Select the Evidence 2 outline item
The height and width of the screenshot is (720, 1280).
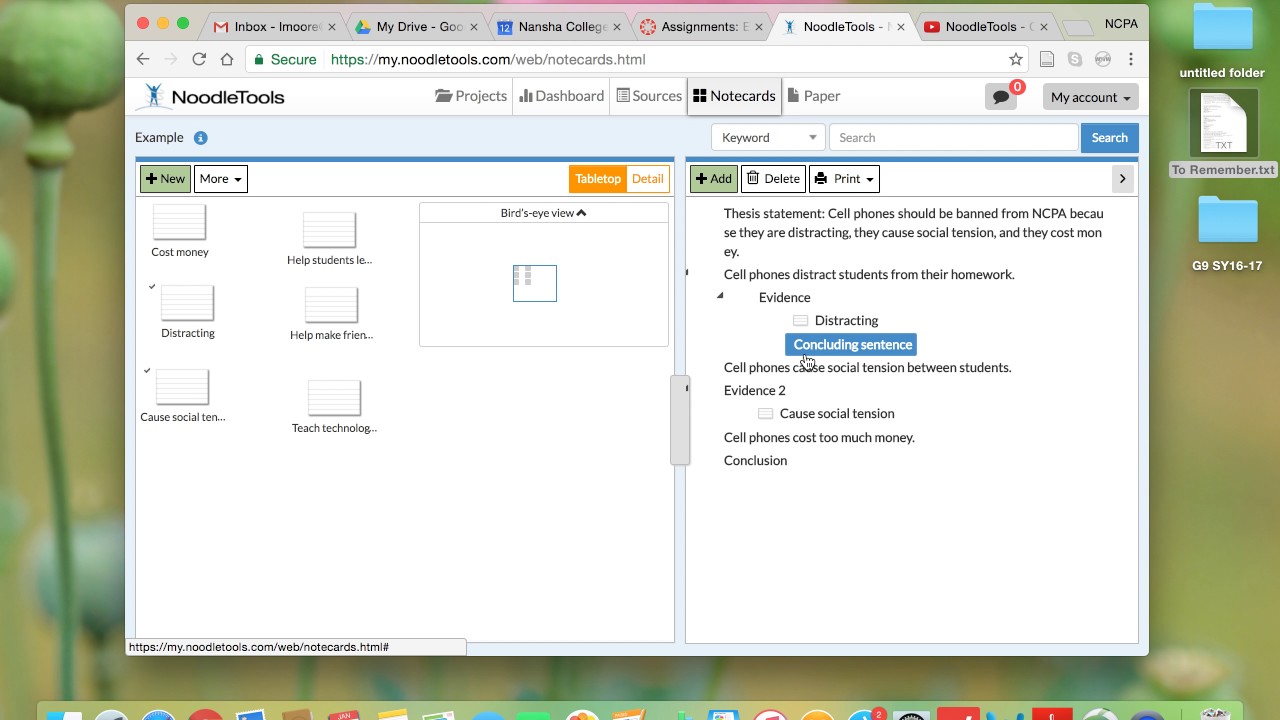(x=755, y=391)
